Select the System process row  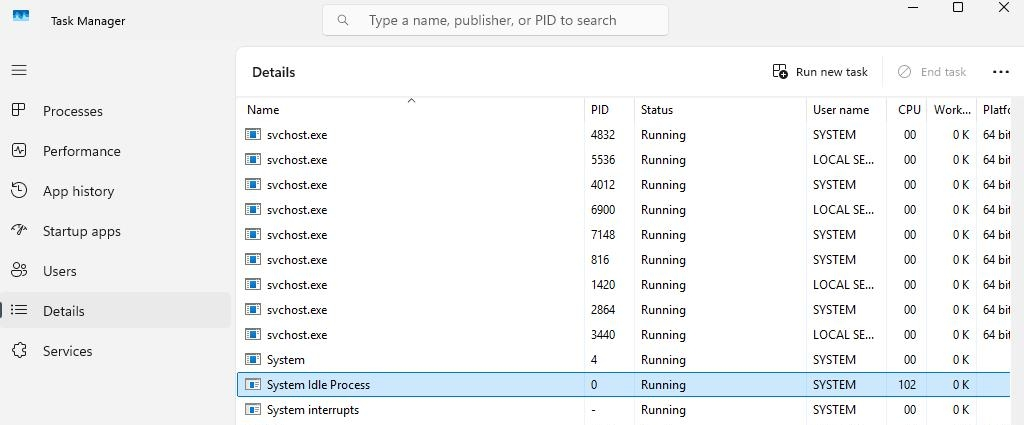[626, 360]
